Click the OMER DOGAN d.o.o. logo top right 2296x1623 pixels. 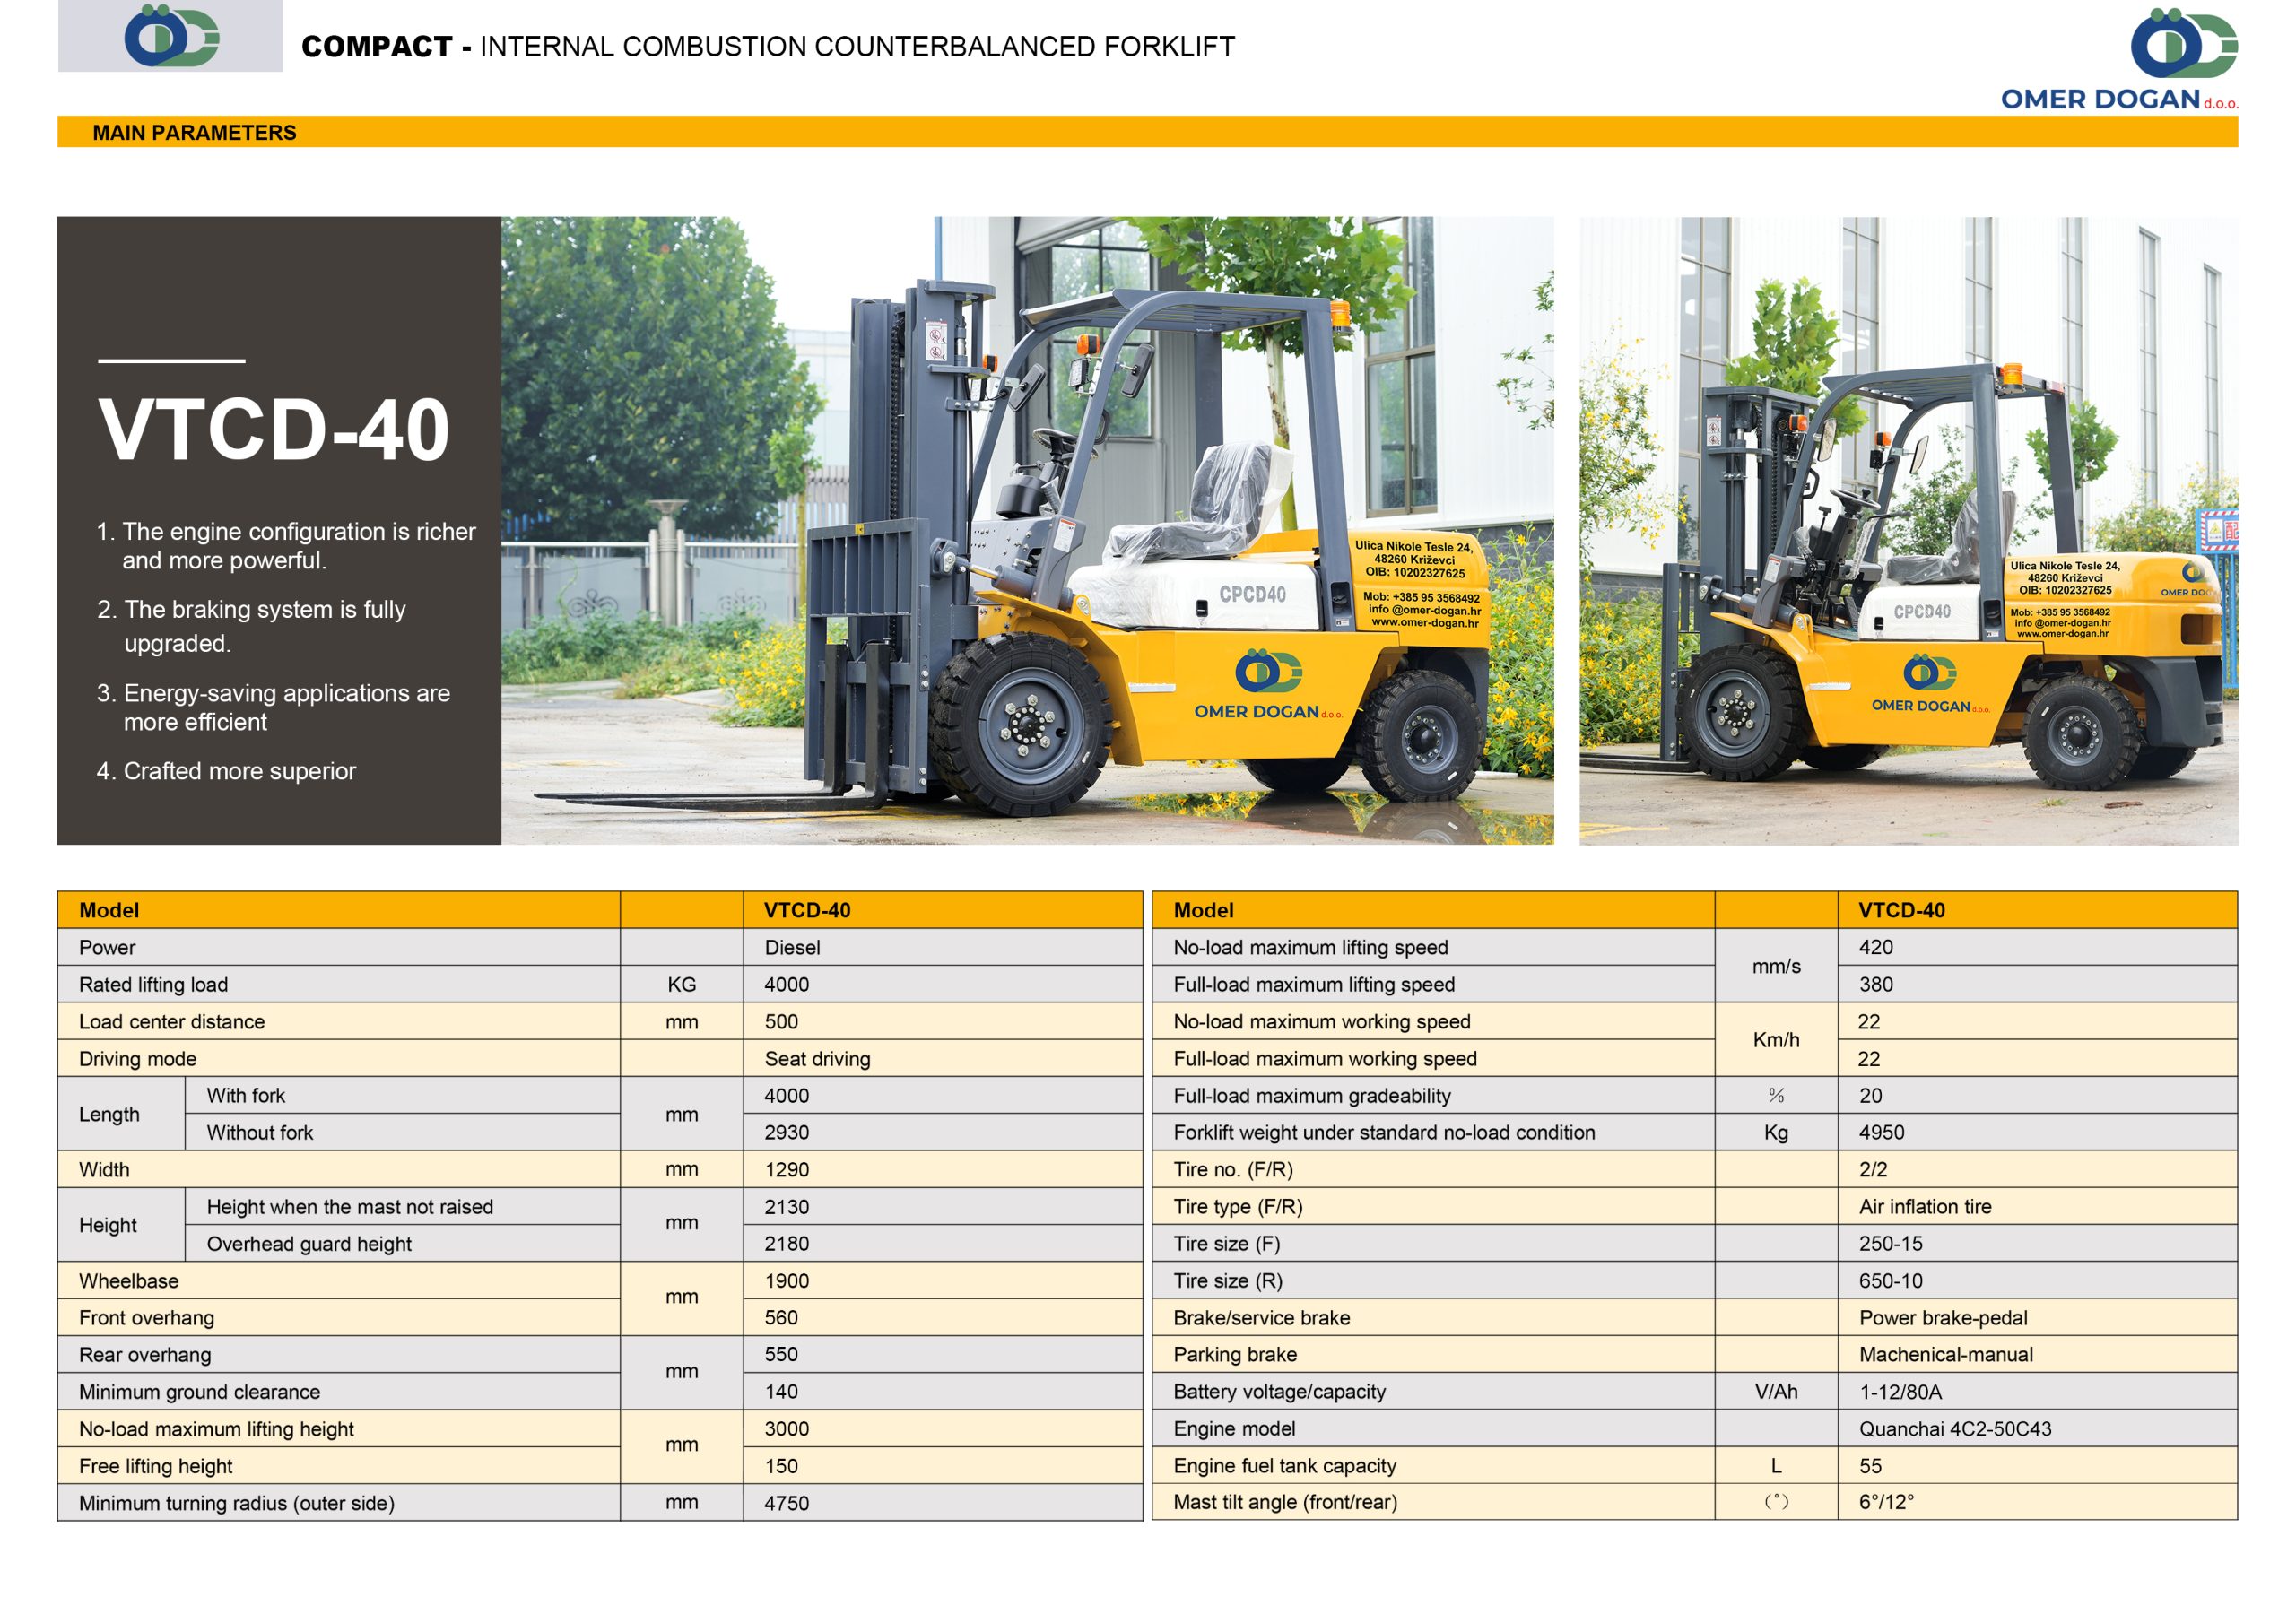coord(2119,59)
